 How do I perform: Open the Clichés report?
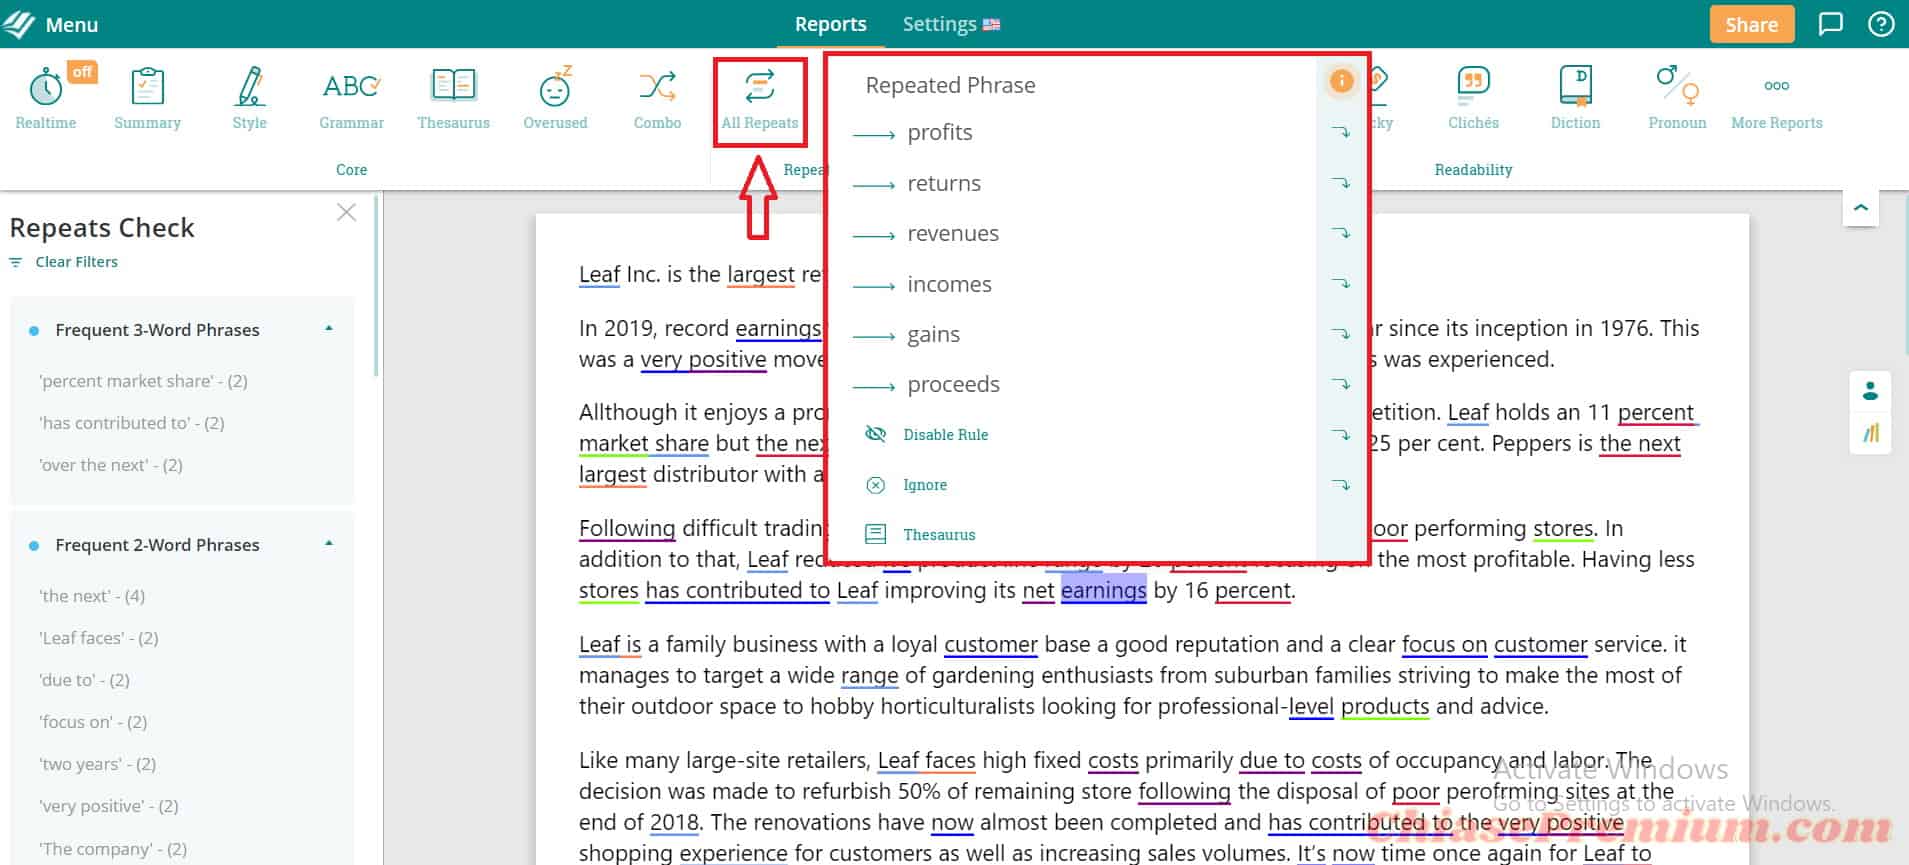click(x=1473, y=98)
